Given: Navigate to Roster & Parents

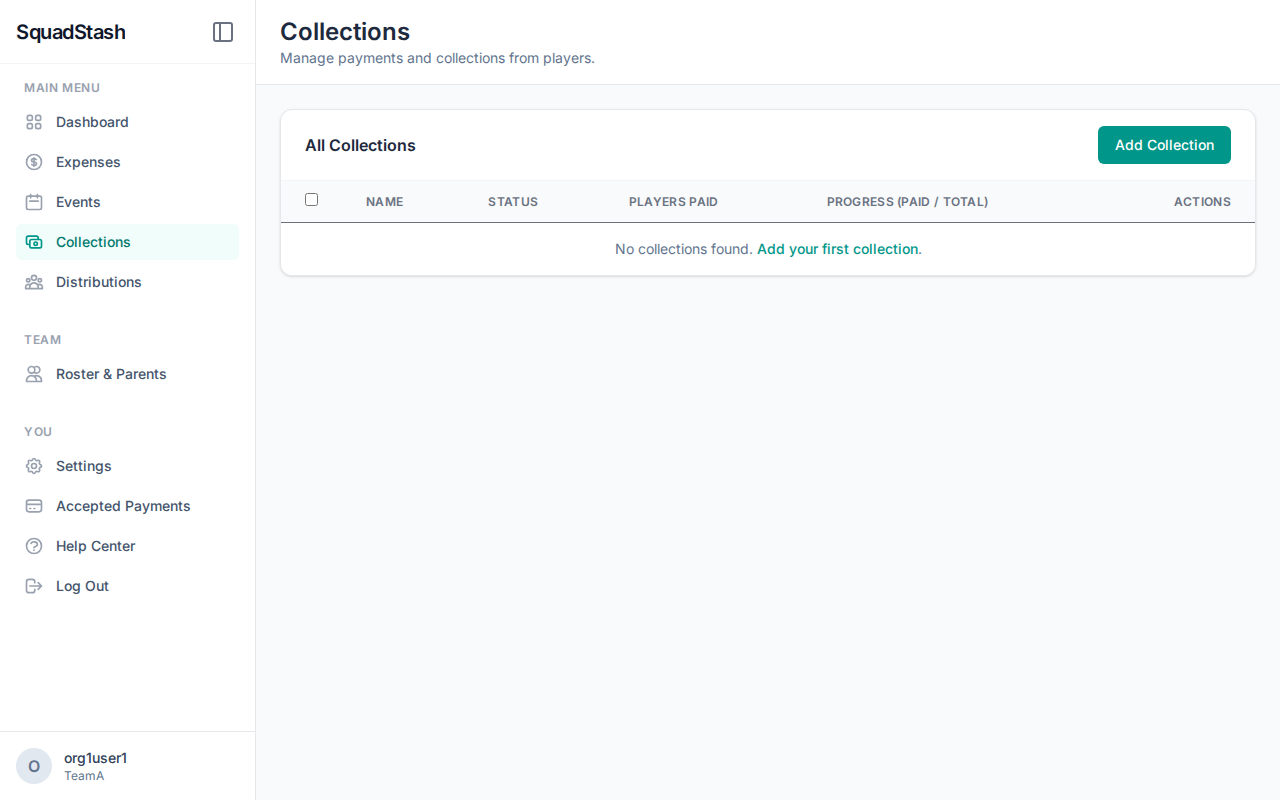Looking at the screenshot, I should (x=111, y=374).
